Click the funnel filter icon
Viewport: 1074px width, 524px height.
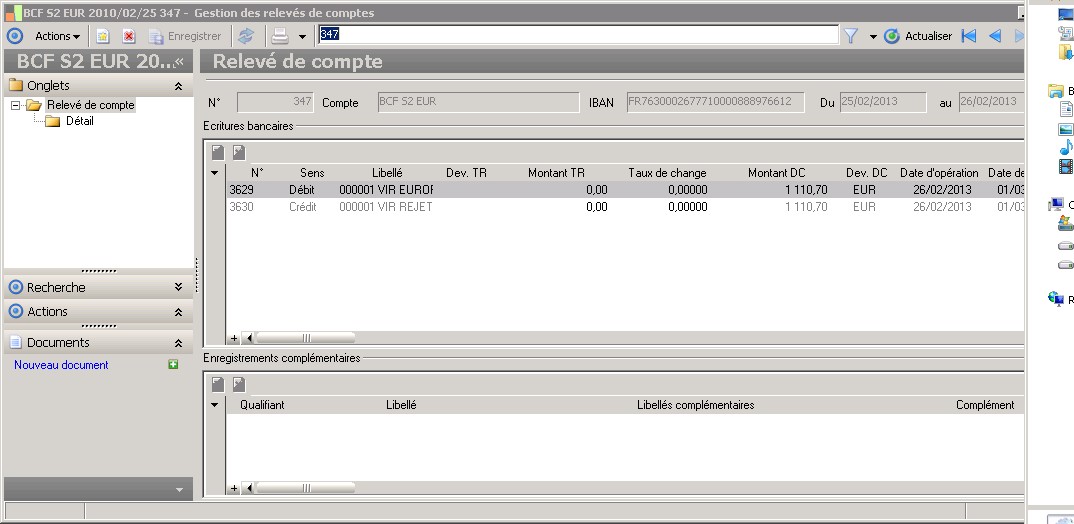(851, 36)
